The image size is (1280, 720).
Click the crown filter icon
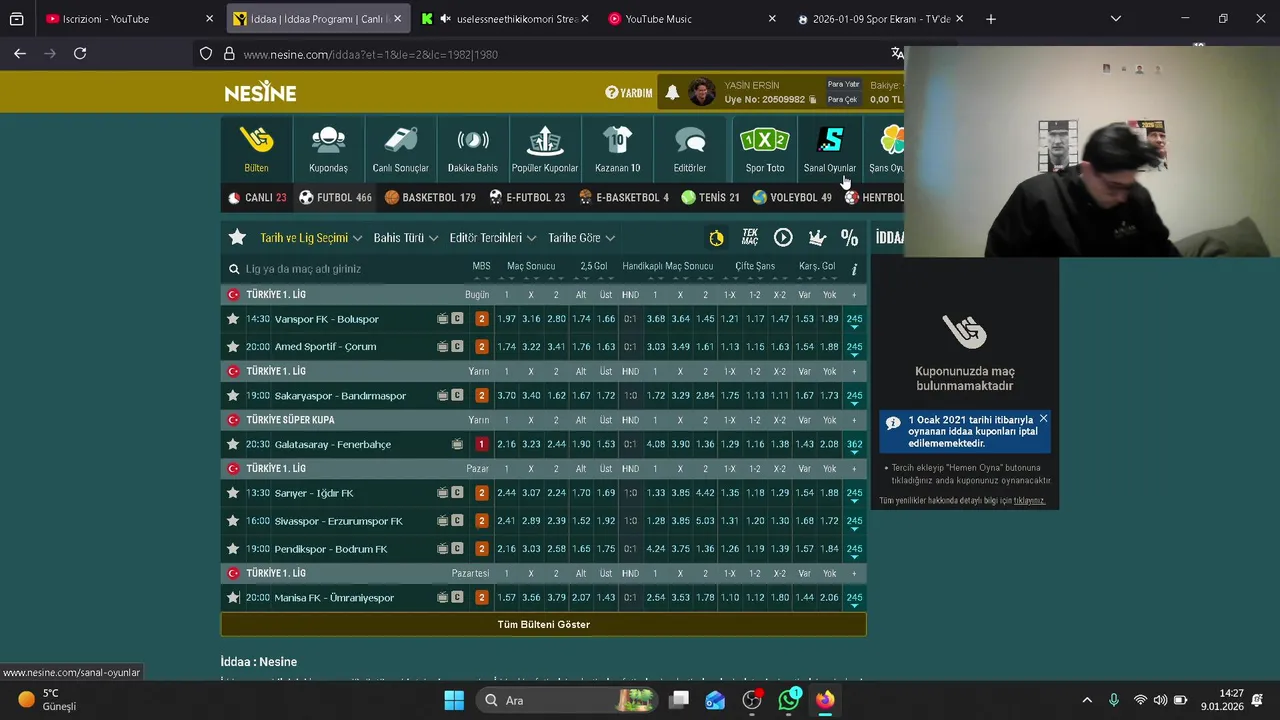(817, 238)
